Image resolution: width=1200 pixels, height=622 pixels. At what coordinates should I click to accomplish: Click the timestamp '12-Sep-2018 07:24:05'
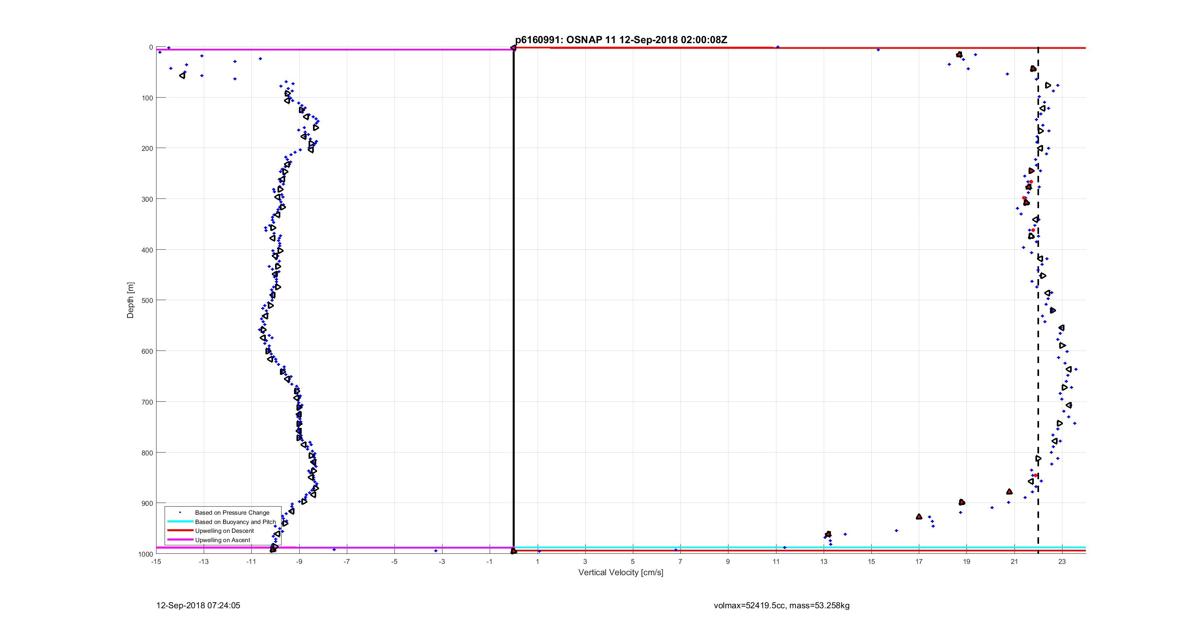coord(198,605)
